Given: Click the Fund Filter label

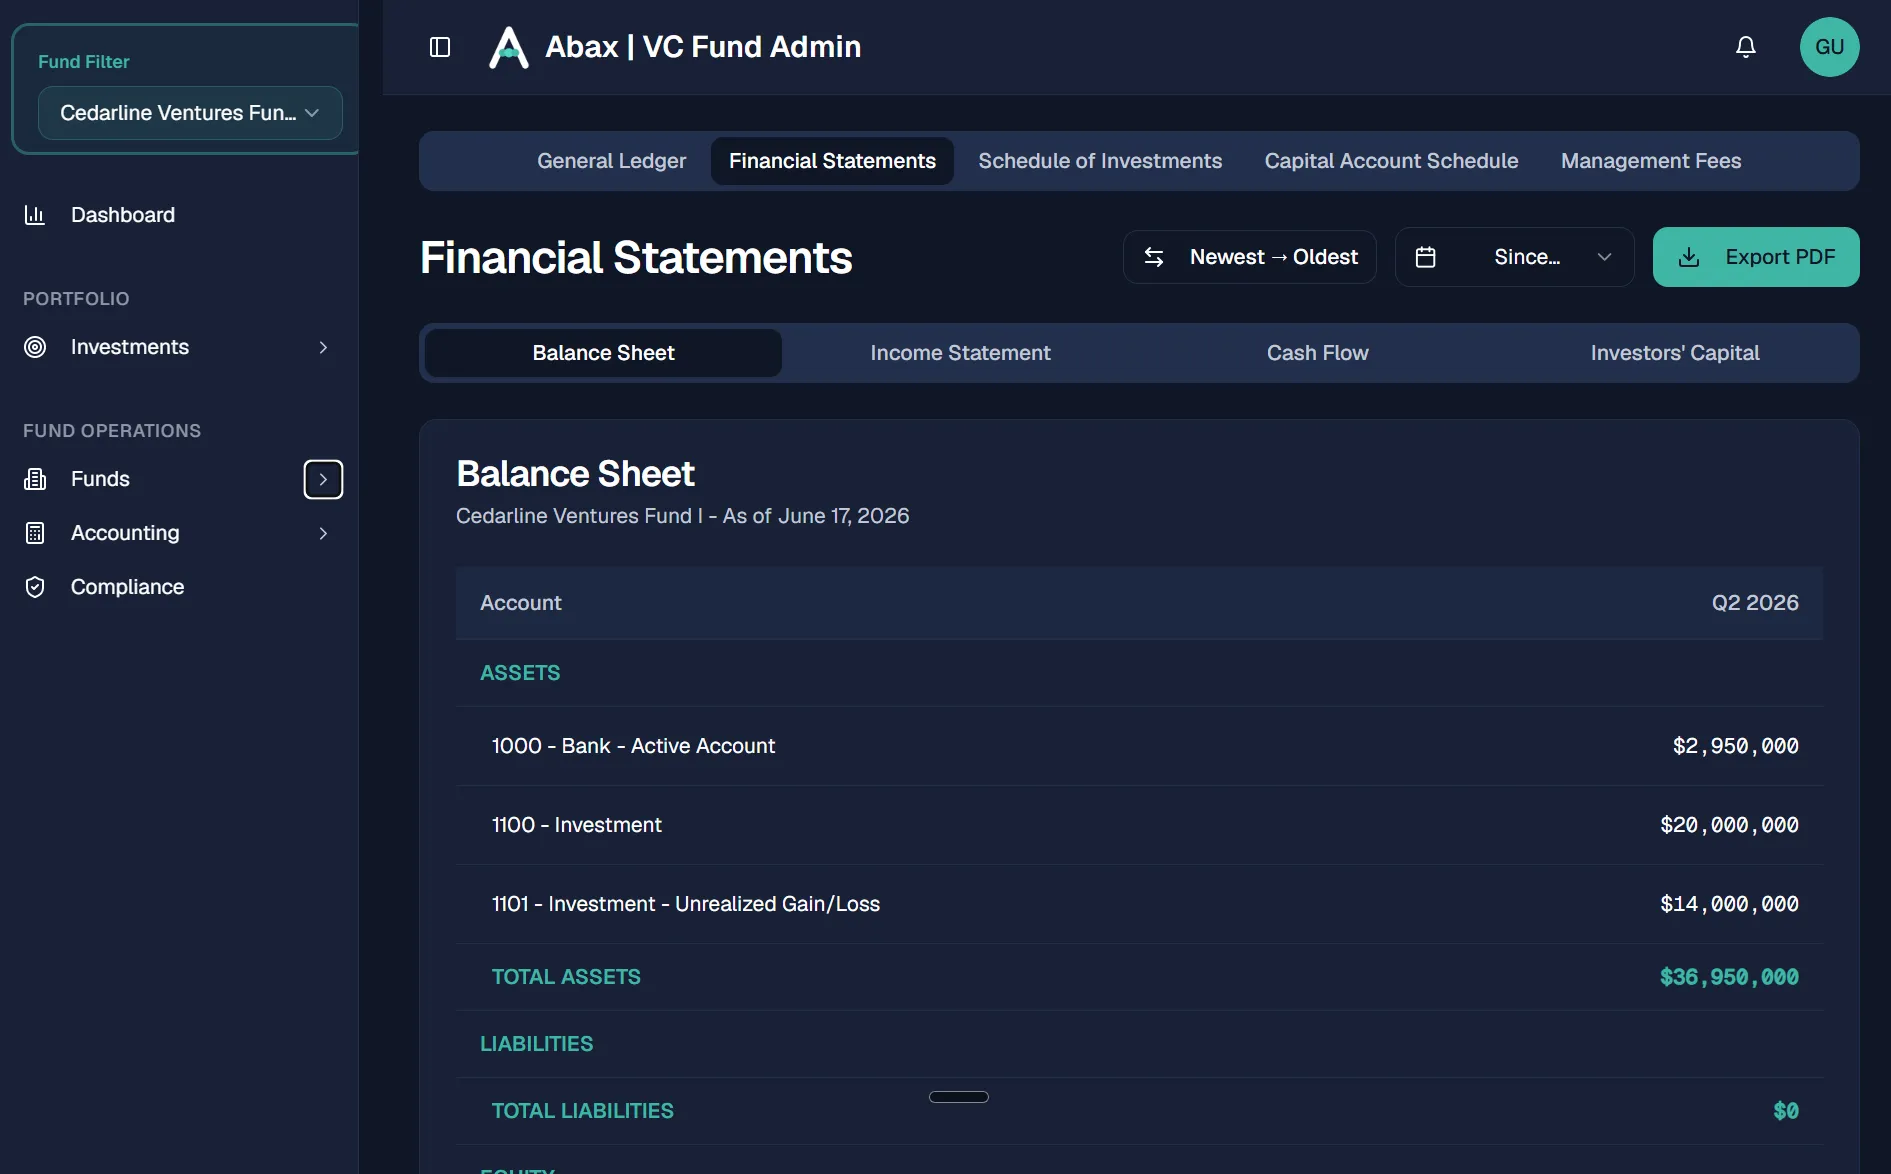Looking at the screenshot, I should [x=83, y=62].
